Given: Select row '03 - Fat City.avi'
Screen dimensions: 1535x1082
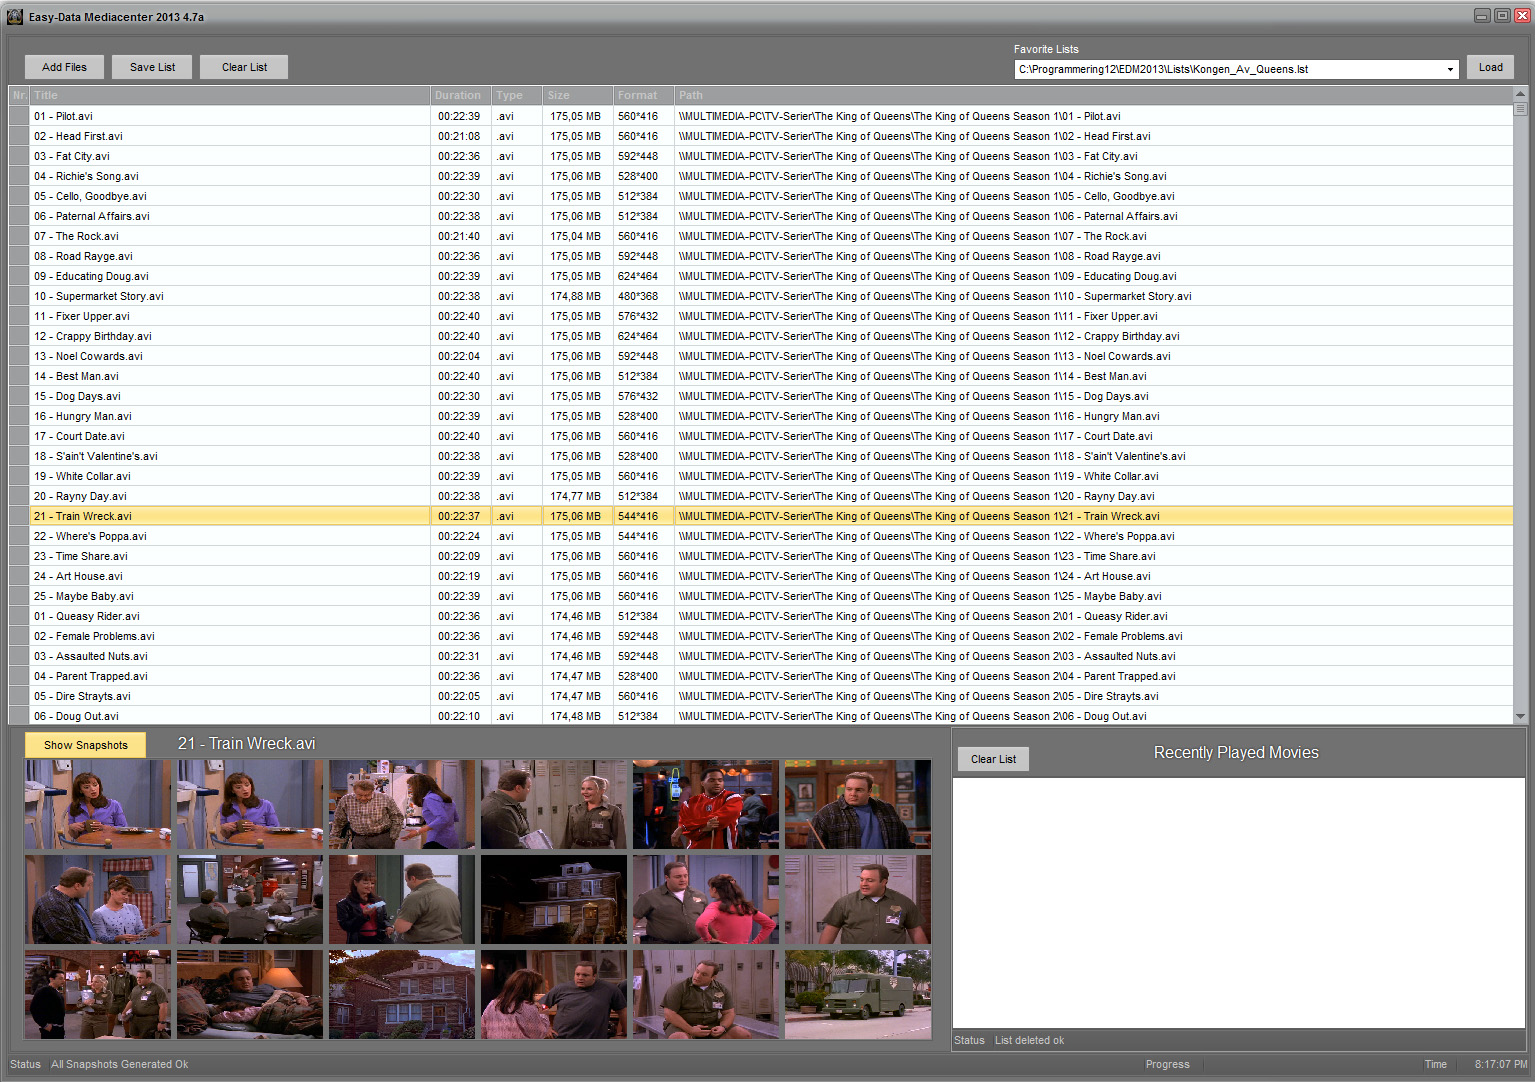Looking at the screenshot, I should (x=761, y=156).
